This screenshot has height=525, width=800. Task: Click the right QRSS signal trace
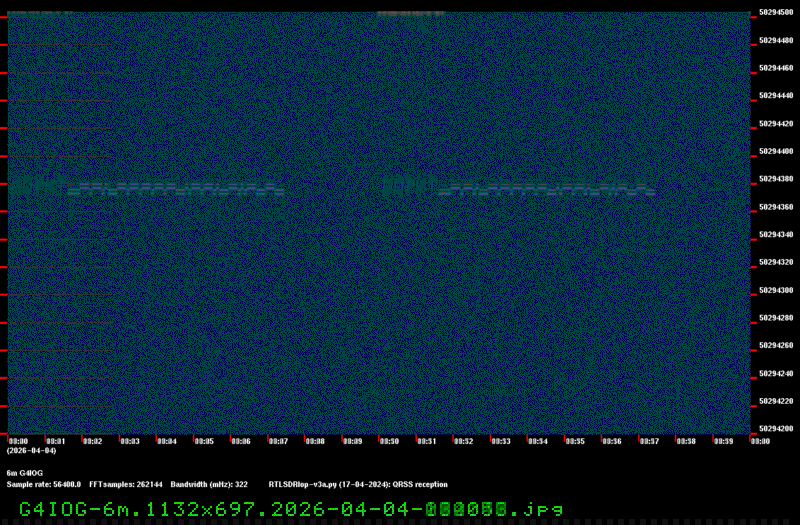tap(520, 187)
